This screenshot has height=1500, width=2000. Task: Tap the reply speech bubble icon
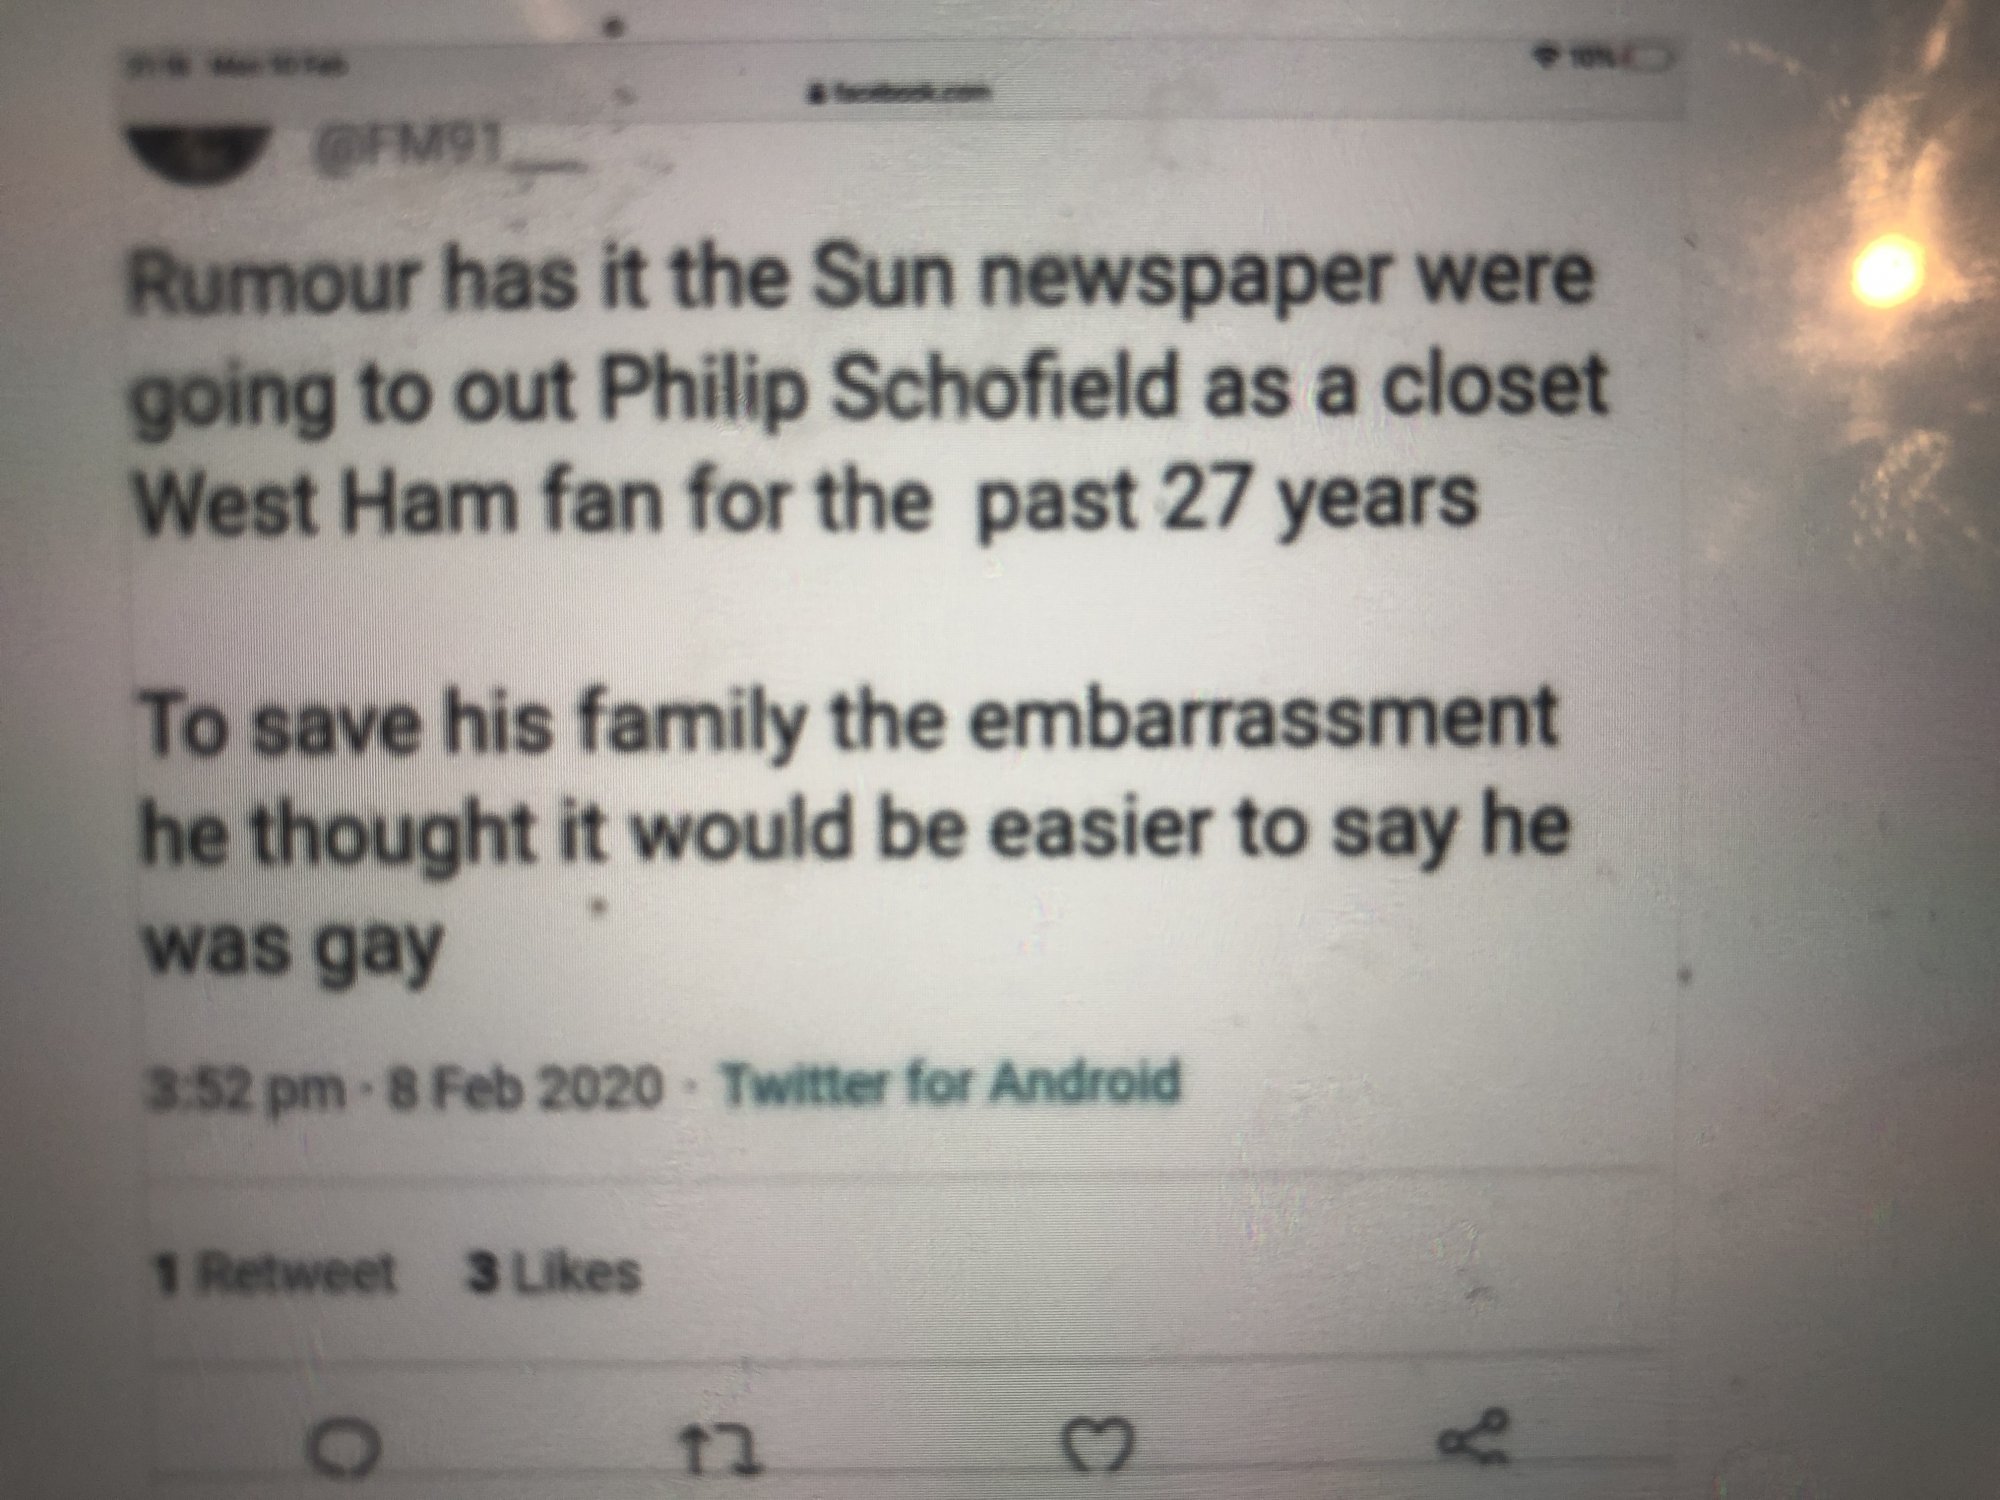pyautogui.click(x=348, y=1442)
